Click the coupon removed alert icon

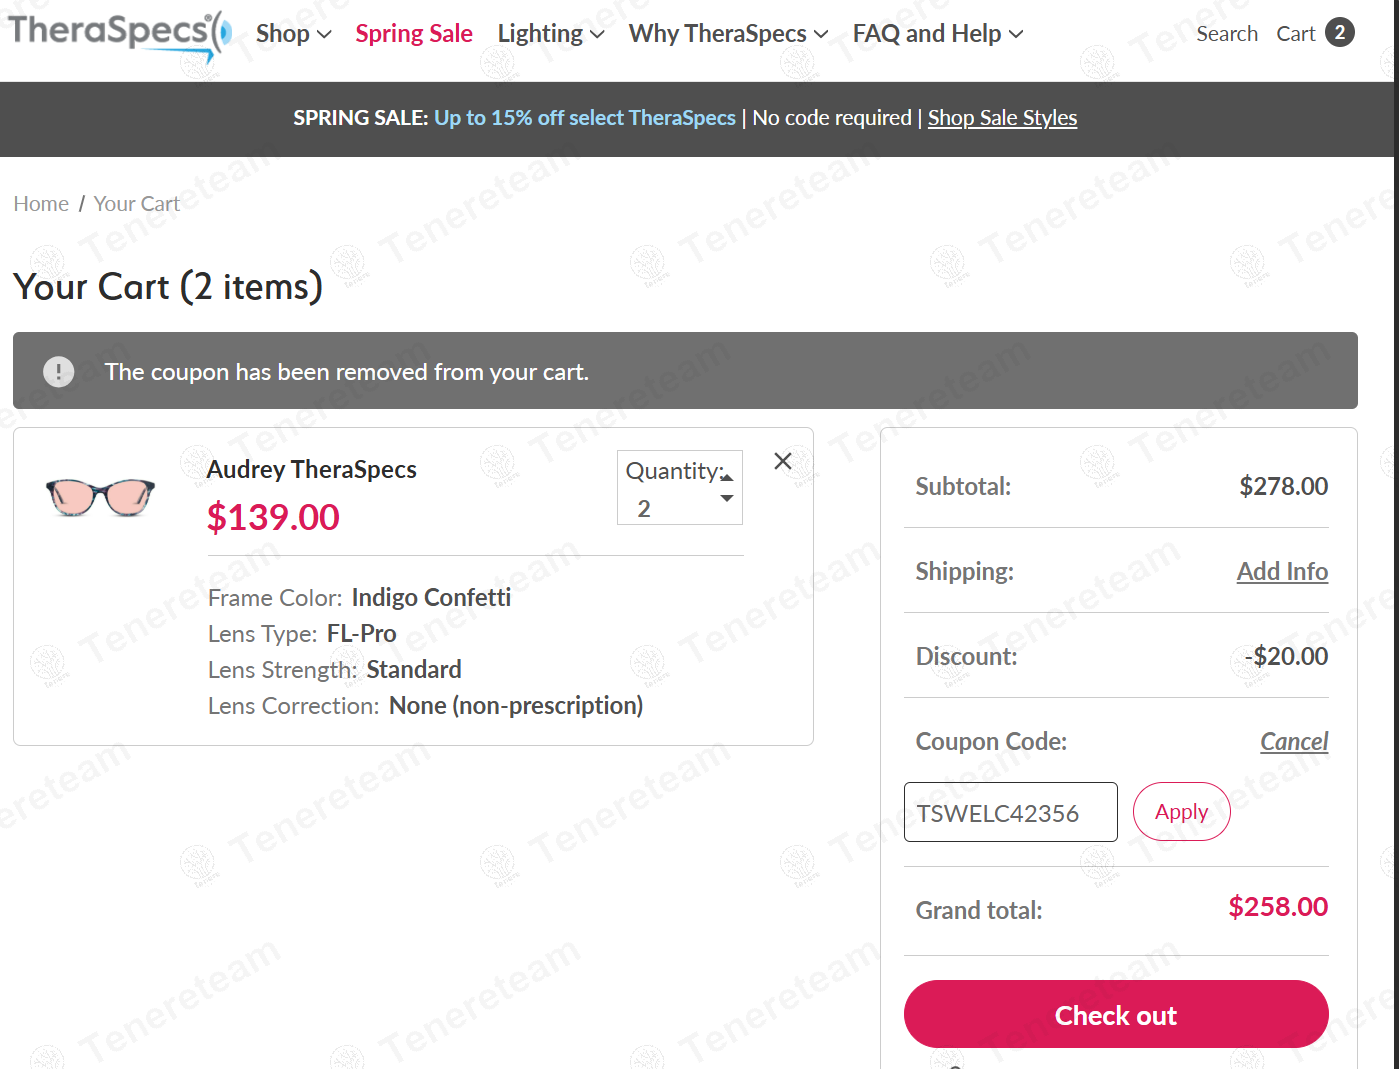59,372
